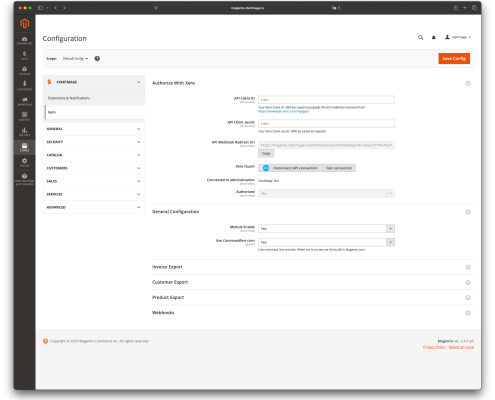The height and width of the screenshot is (400, 495).
Task: Open Dashboard from the admin sidebar
Action: click(x=24, y=41)
